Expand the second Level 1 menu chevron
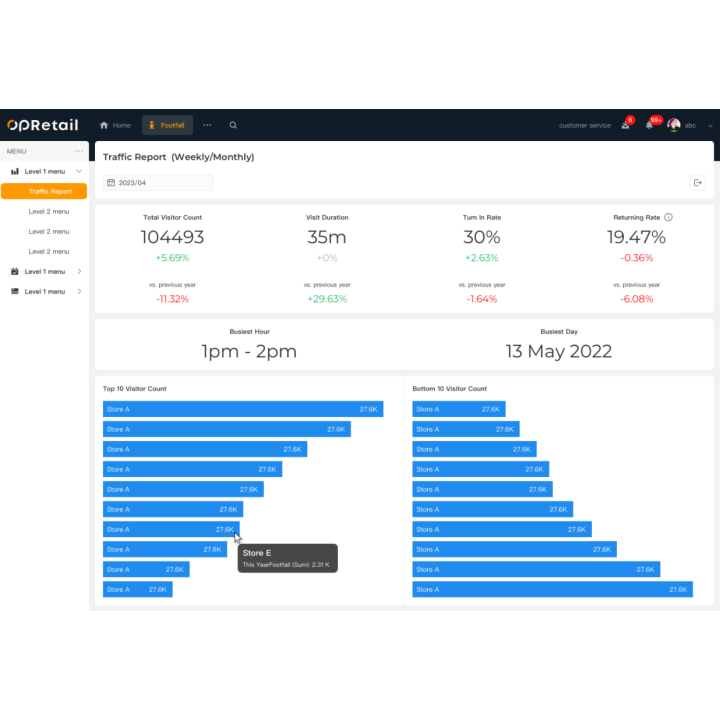 pyautogui.click(x=79, y=271)
